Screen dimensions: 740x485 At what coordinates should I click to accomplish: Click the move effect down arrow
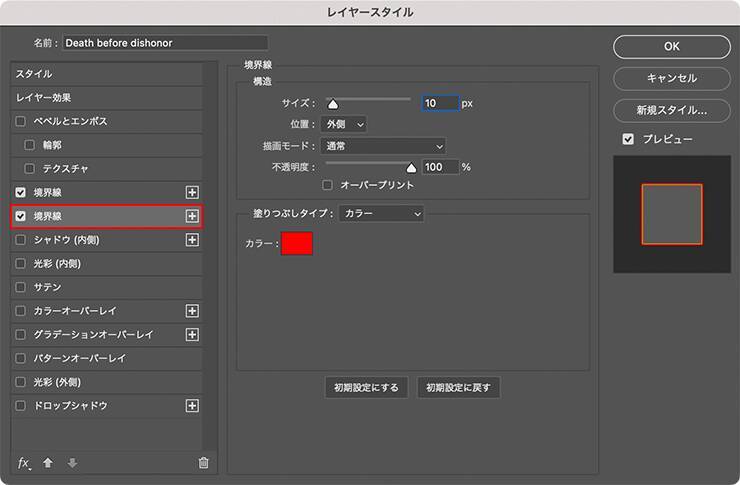pos(71,463)
